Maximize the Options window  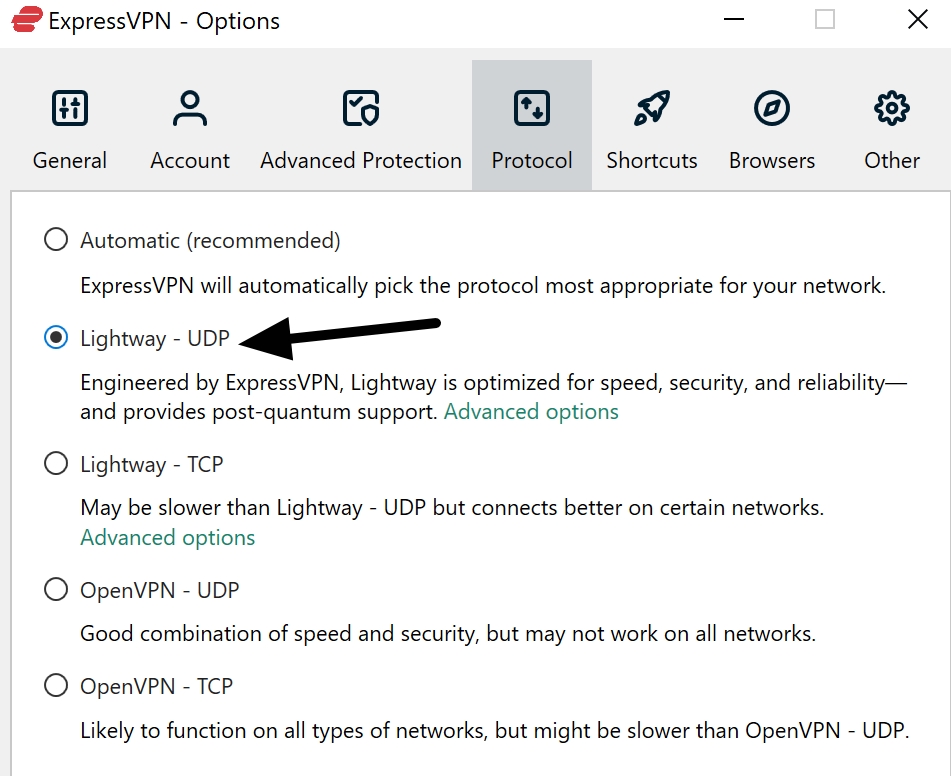click(x=823, y=19)
